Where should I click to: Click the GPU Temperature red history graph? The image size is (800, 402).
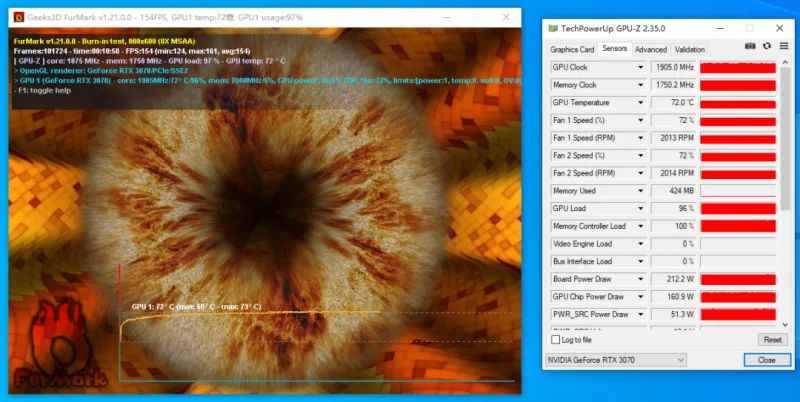[x=738, y=103]
